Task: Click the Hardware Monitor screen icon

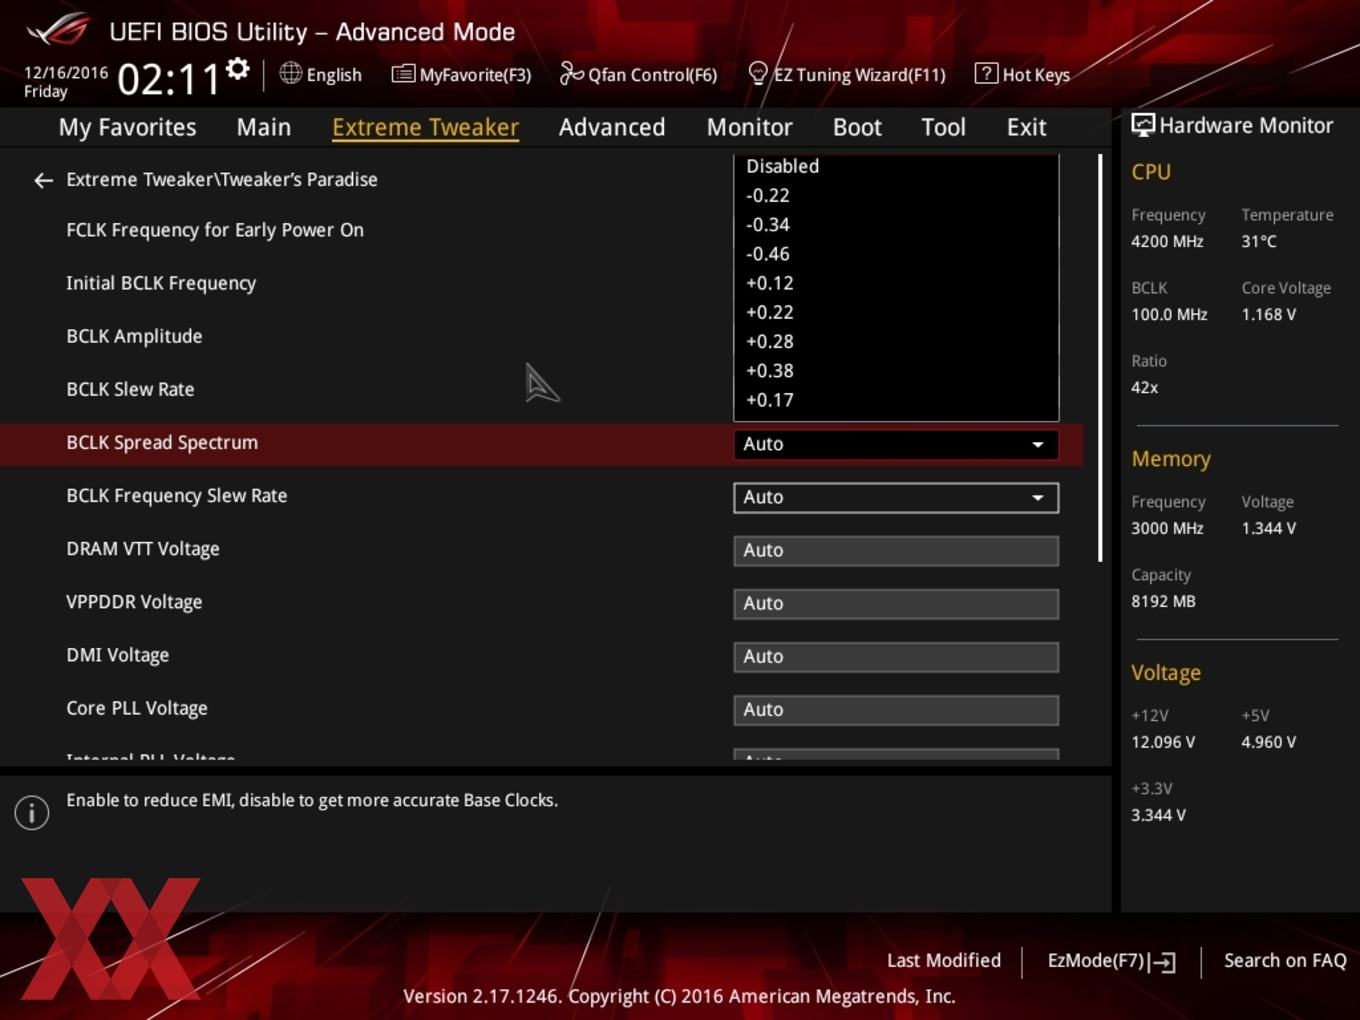Action: pyautogui.click(x=1142, y=125)
